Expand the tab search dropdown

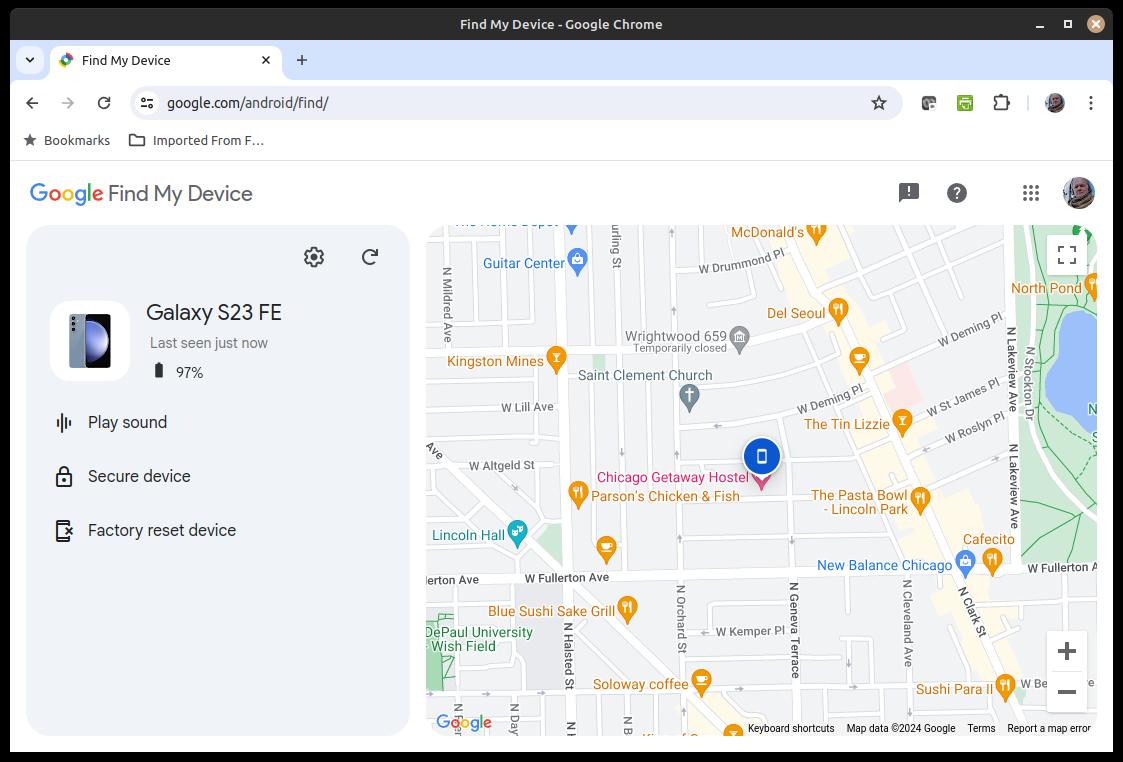(x=30, y=60)
